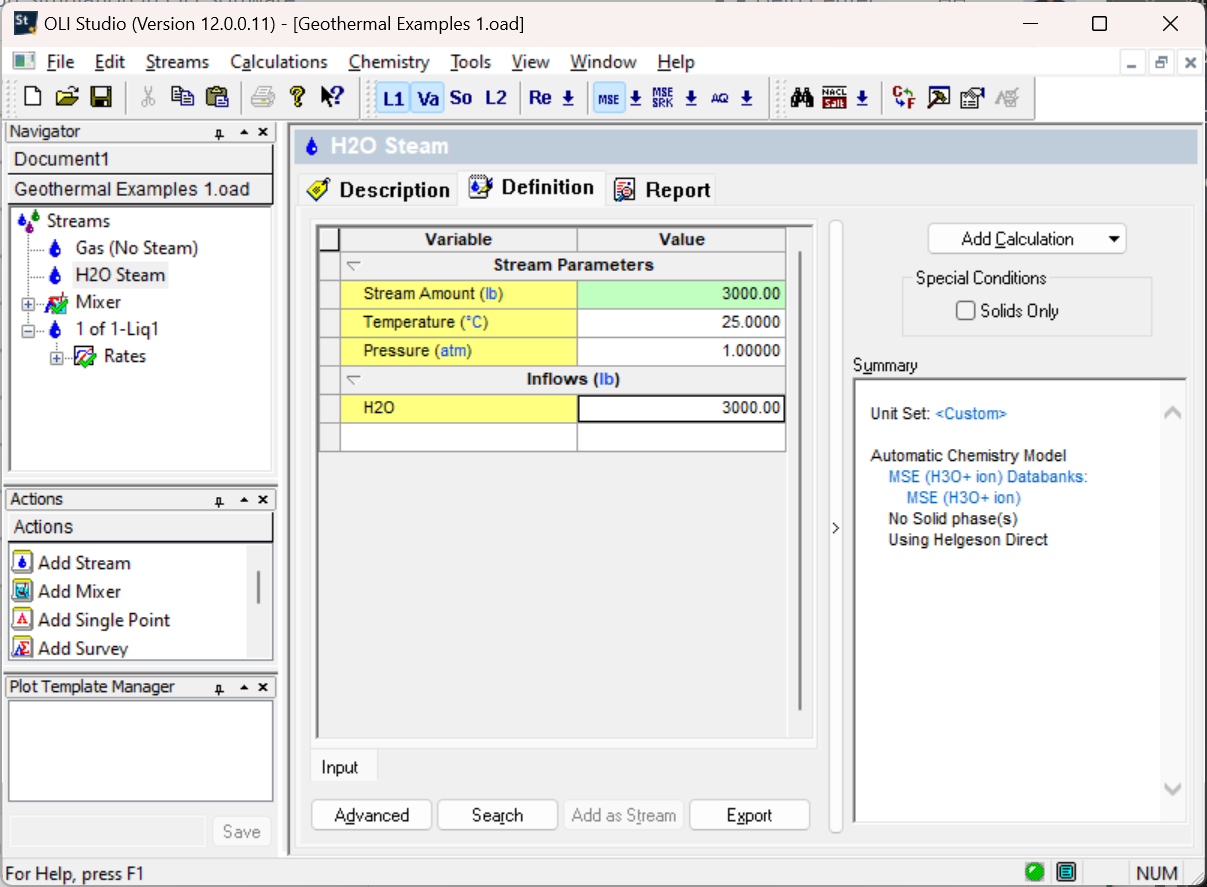The height and width of the screenshot is (887, 1207).
Task: Click the Paste clipboard icon
Action: point(216,97)
